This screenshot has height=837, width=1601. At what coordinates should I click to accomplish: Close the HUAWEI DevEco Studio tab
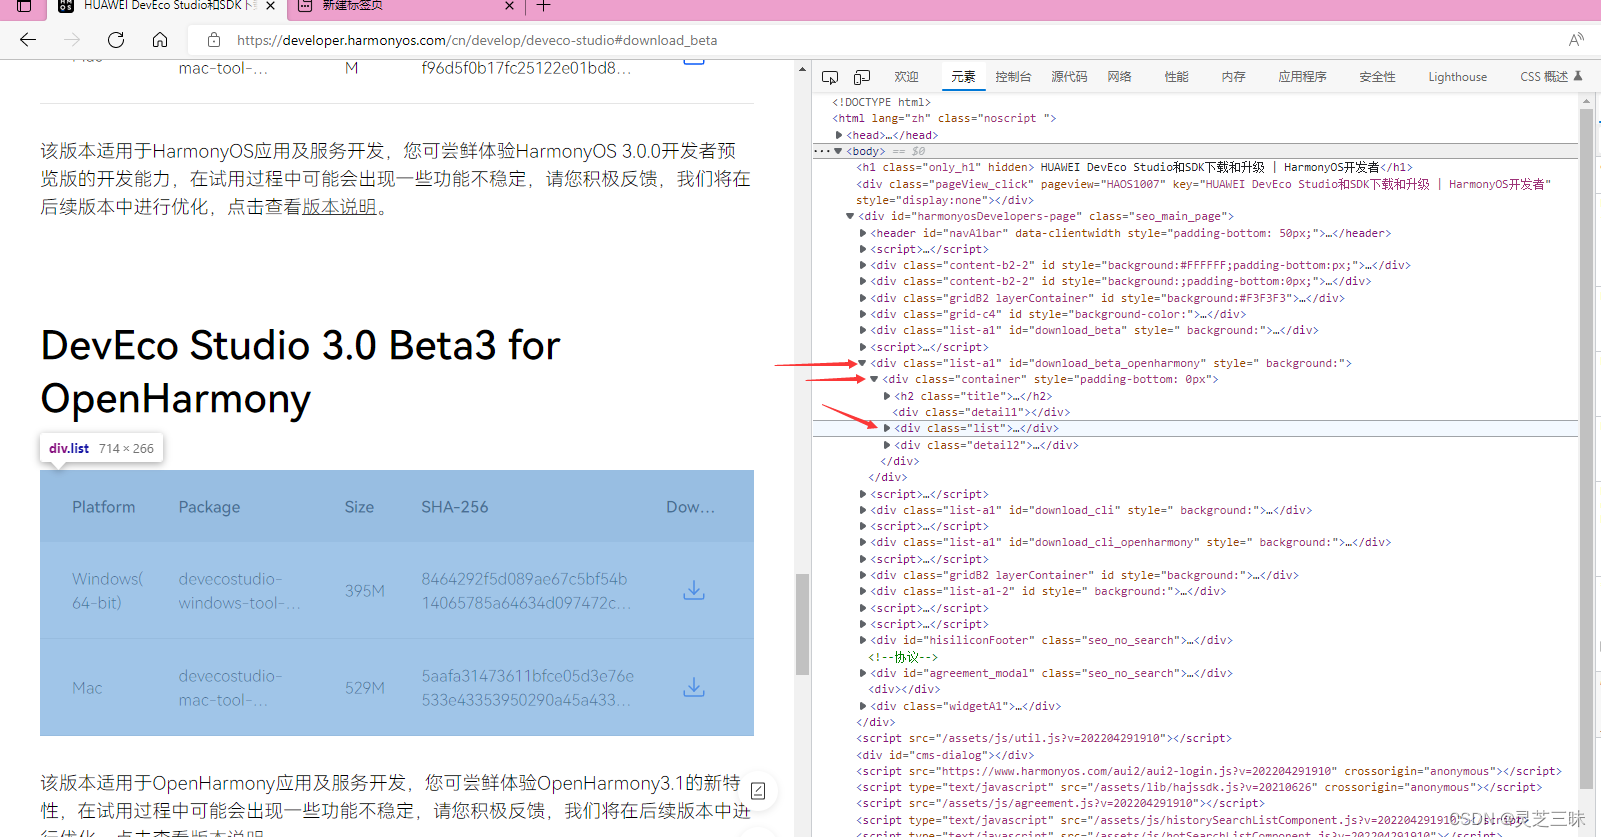pos(270,6)
